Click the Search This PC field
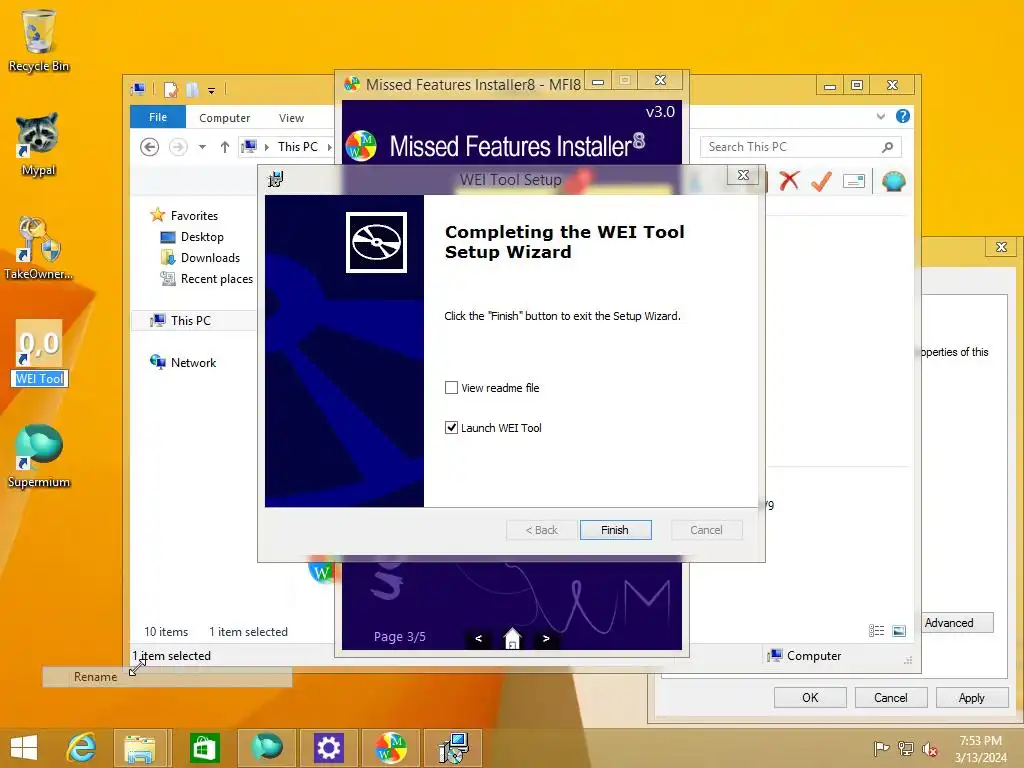The width and height of the screenshot is (1024, 768). (801, 147)
